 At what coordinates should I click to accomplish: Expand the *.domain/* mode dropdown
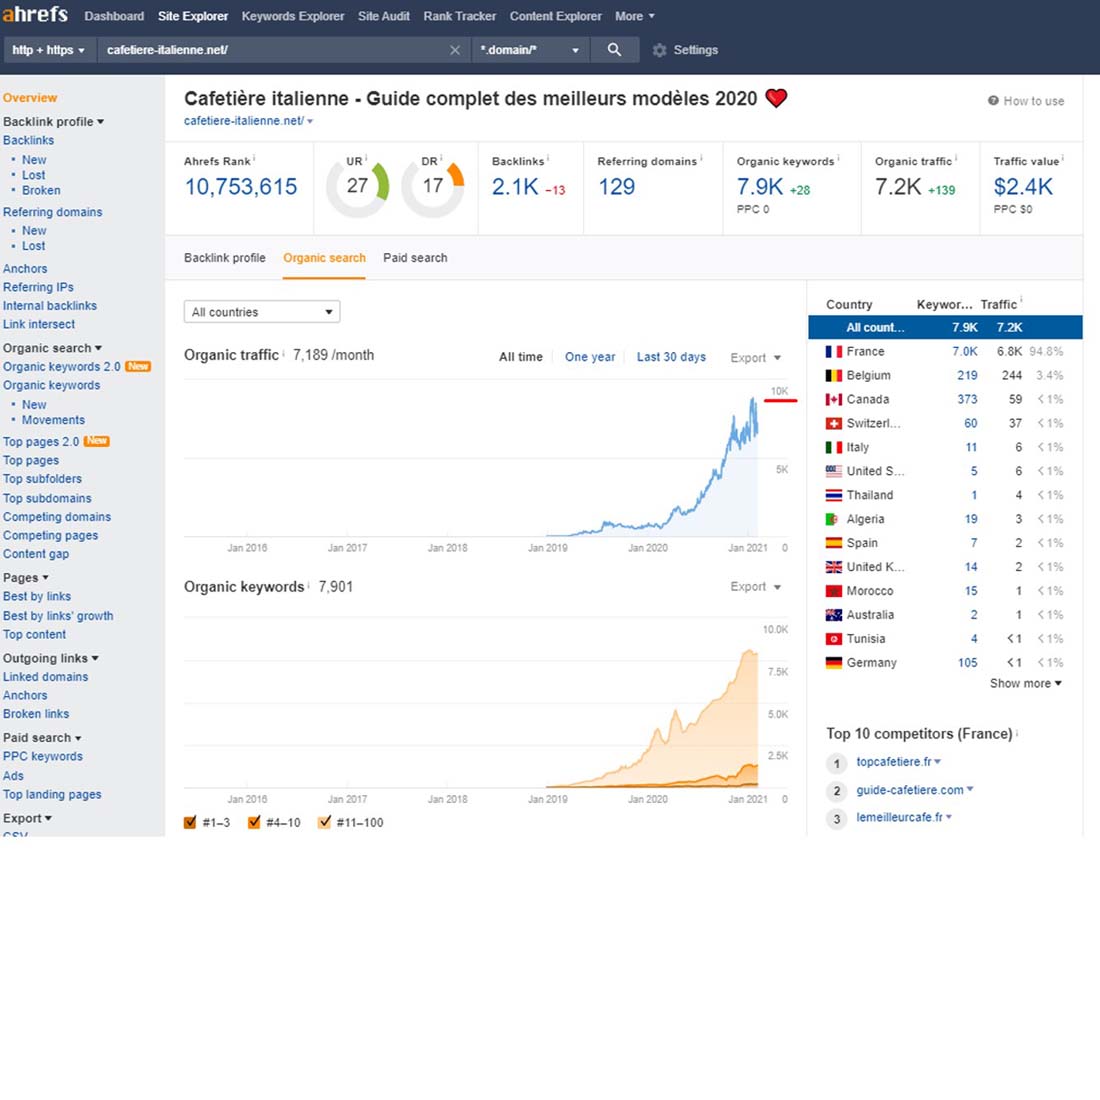(529, 50)
